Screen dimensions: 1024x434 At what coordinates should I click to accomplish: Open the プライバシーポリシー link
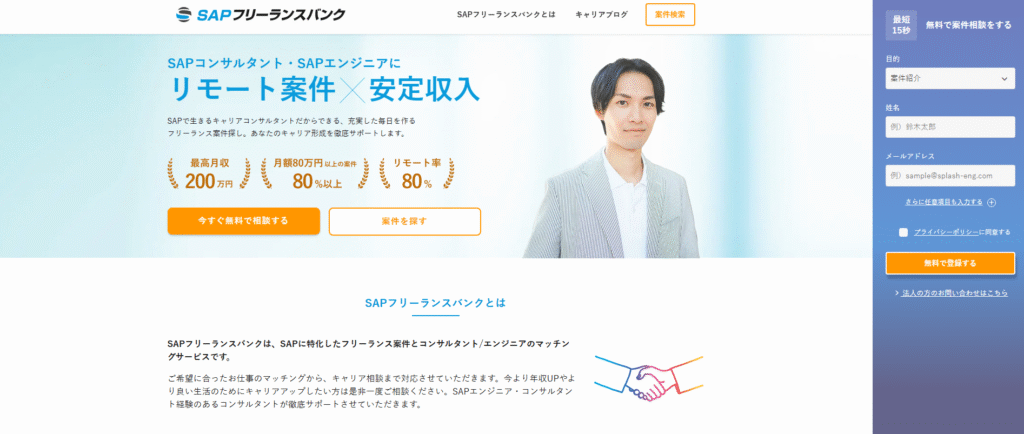tap(946, 232)
